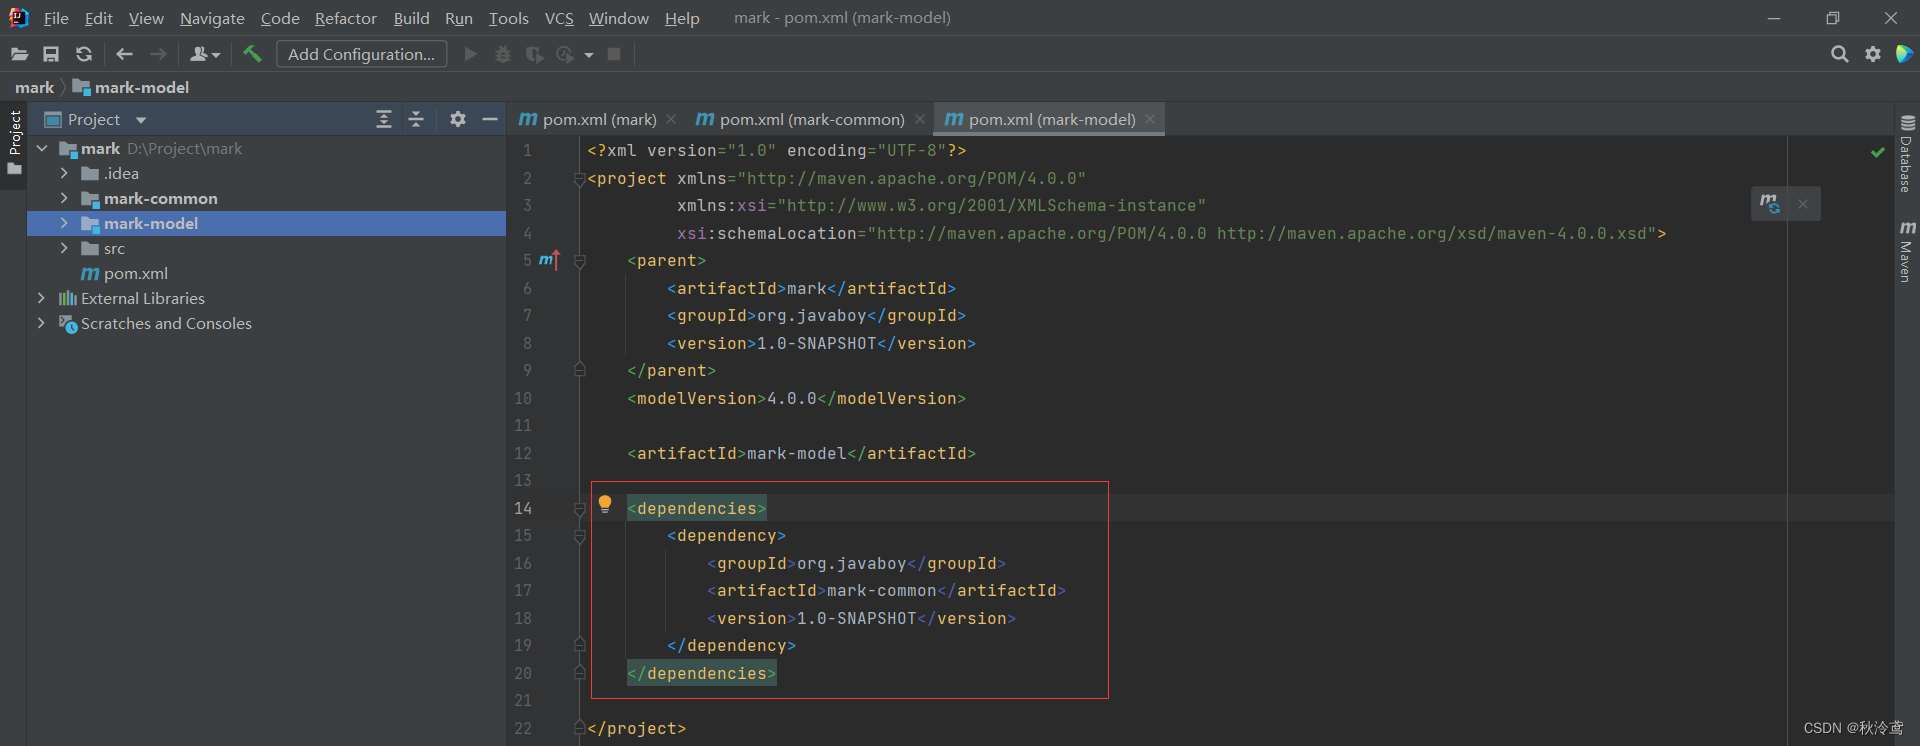Fold the project element at line 2
The width and height of the screenshot is (1920, 746).
pos(579,179)
